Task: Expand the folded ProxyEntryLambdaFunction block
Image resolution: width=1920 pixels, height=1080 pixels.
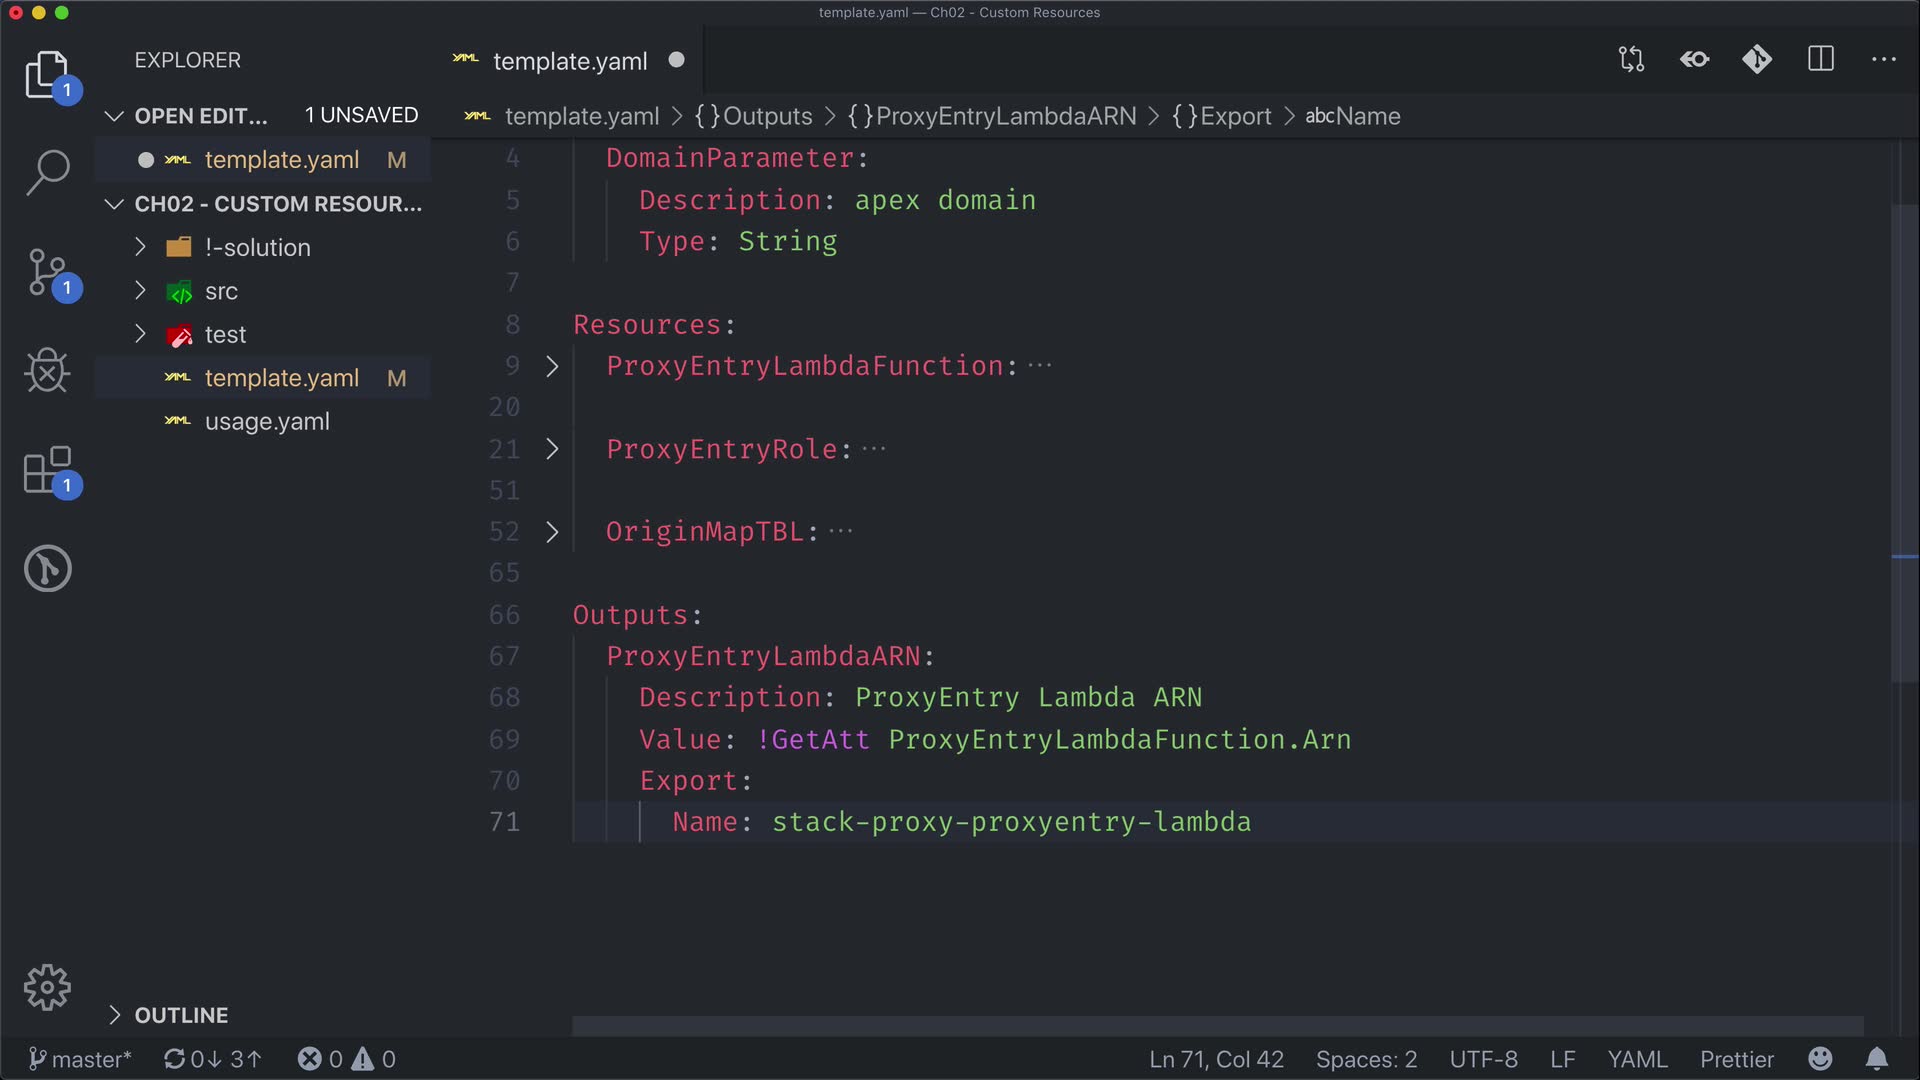Action: tap(552, 366)
